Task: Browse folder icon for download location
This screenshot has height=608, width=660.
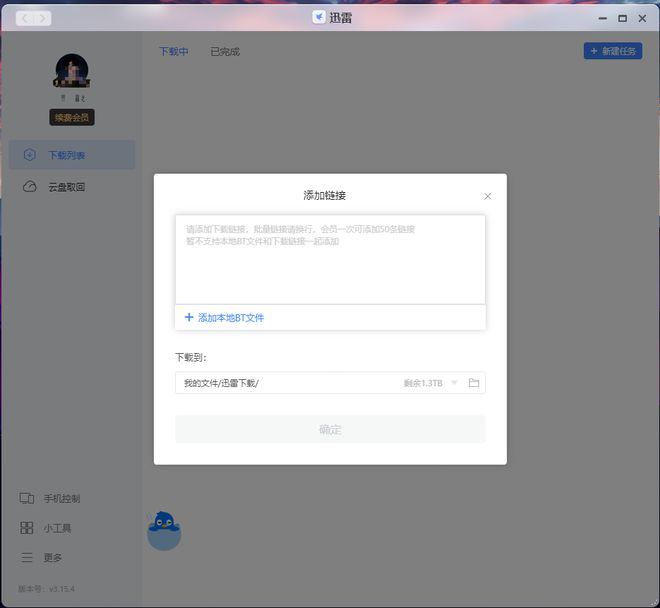Action: point(474,383)
